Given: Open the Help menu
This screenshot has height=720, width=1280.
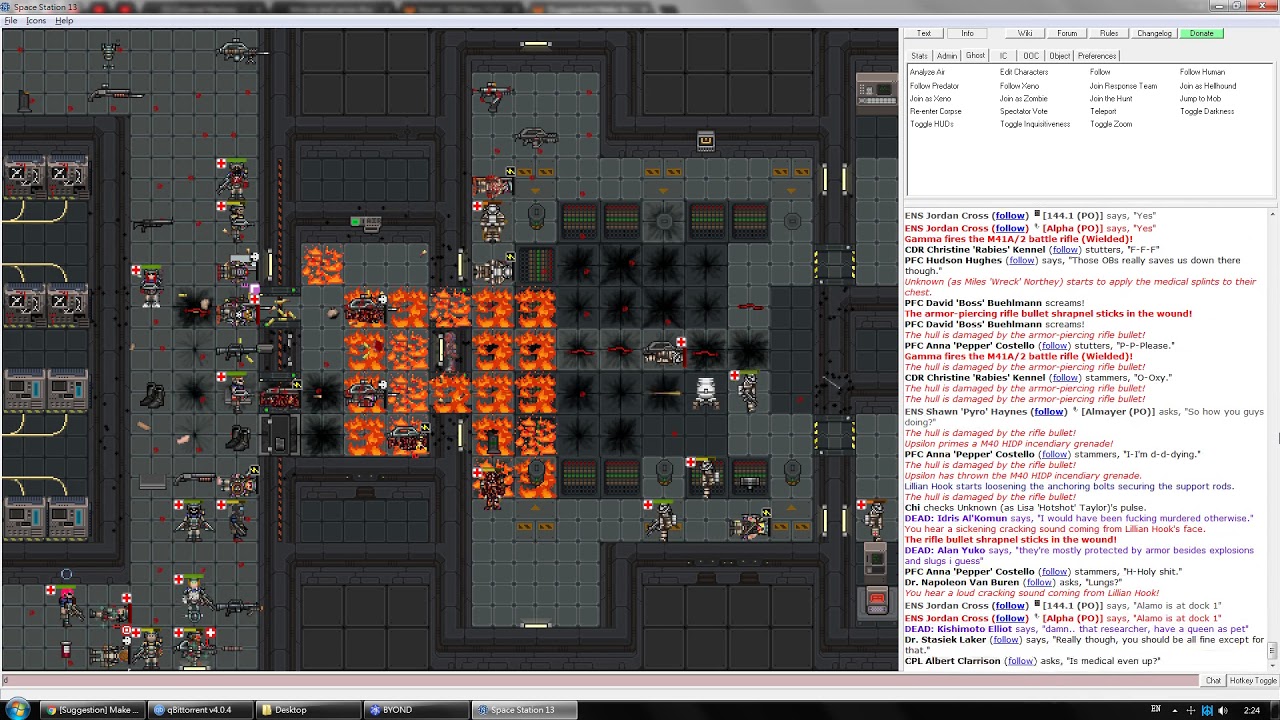Looking at the screenshot, I should pos(64,21).
